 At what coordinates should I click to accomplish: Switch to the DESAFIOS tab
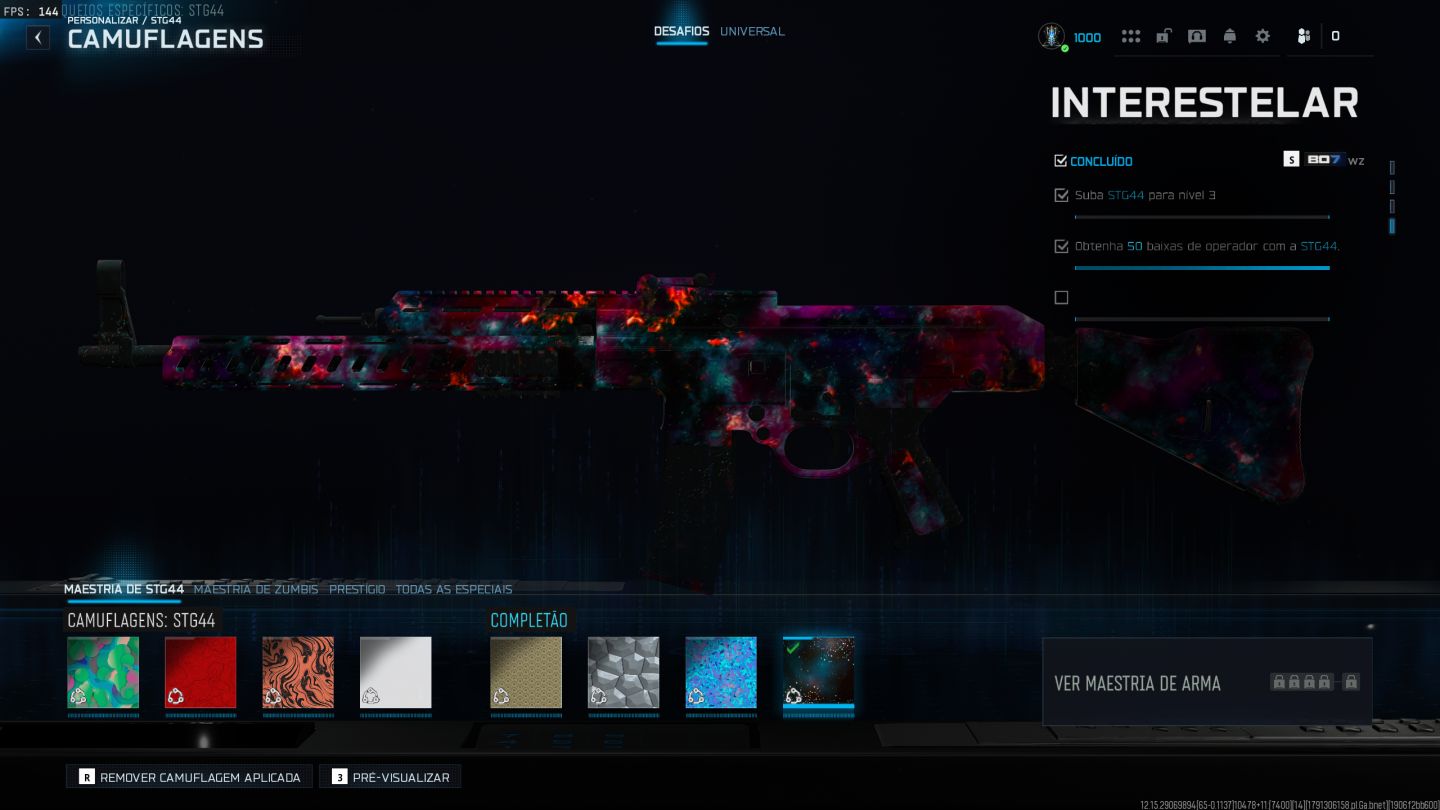[x=682, y=31]
